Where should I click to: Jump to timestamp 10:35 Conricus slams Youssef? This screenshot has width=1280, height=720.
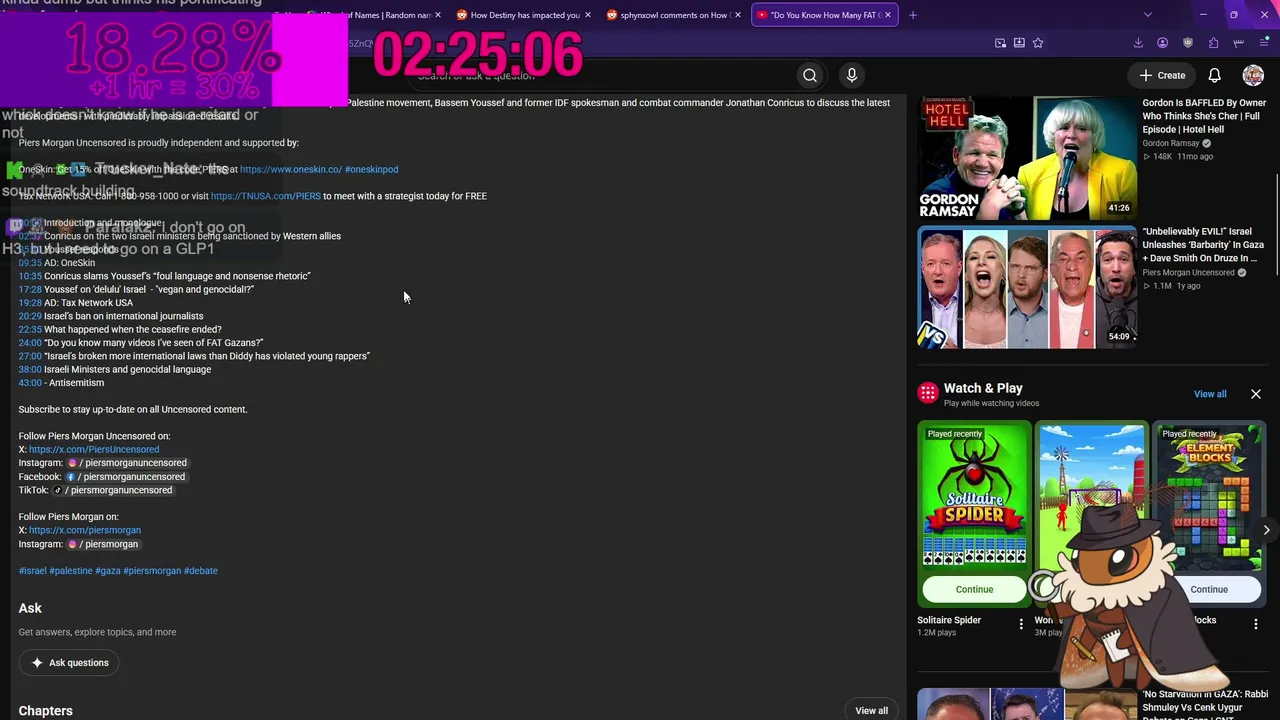click(30, 276)
